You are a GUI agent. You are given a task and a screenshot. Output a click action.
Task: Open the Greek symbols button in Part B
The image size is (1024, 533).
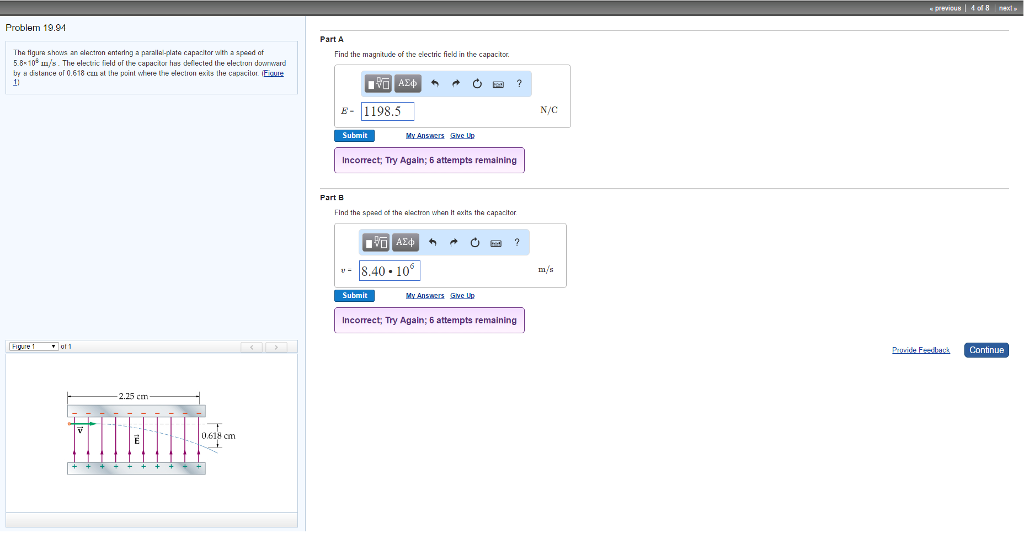[405, 242]
